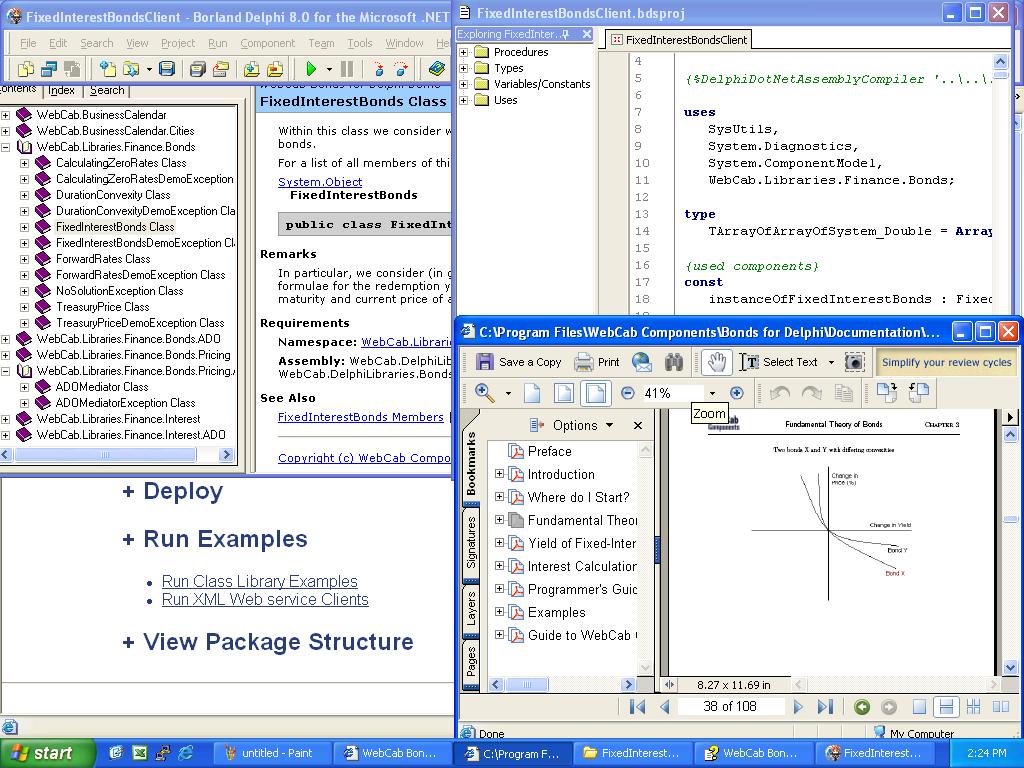Click the Email globe icon in Adobe Reader
Viewport: 1024px width, 768px height.
641,362
